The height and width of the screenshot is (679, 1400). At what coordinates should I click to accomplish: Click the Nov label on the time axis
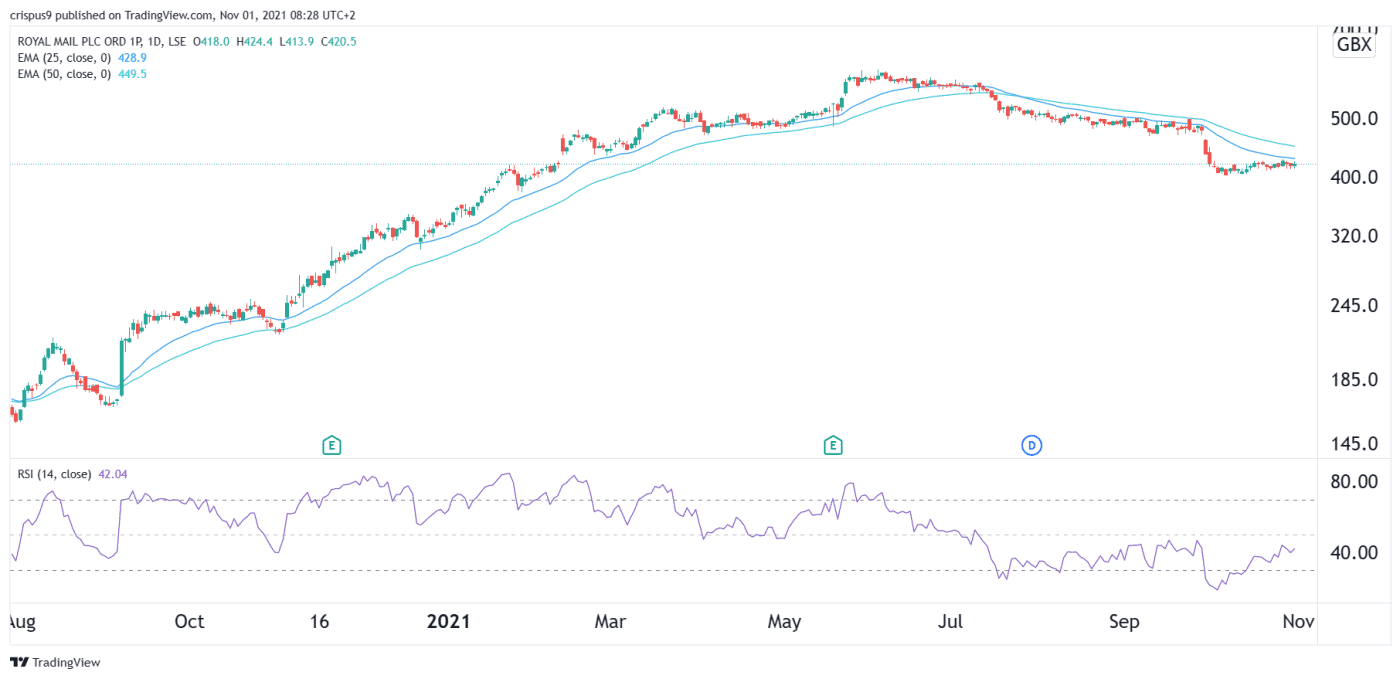pyautogui.click(x=1297, y=622)
